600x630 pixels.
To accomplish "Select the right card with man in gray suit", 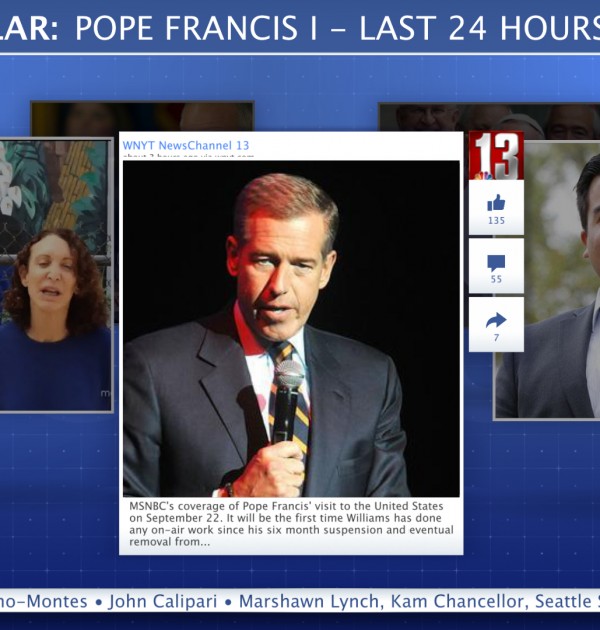I will [x=547, y=280].
